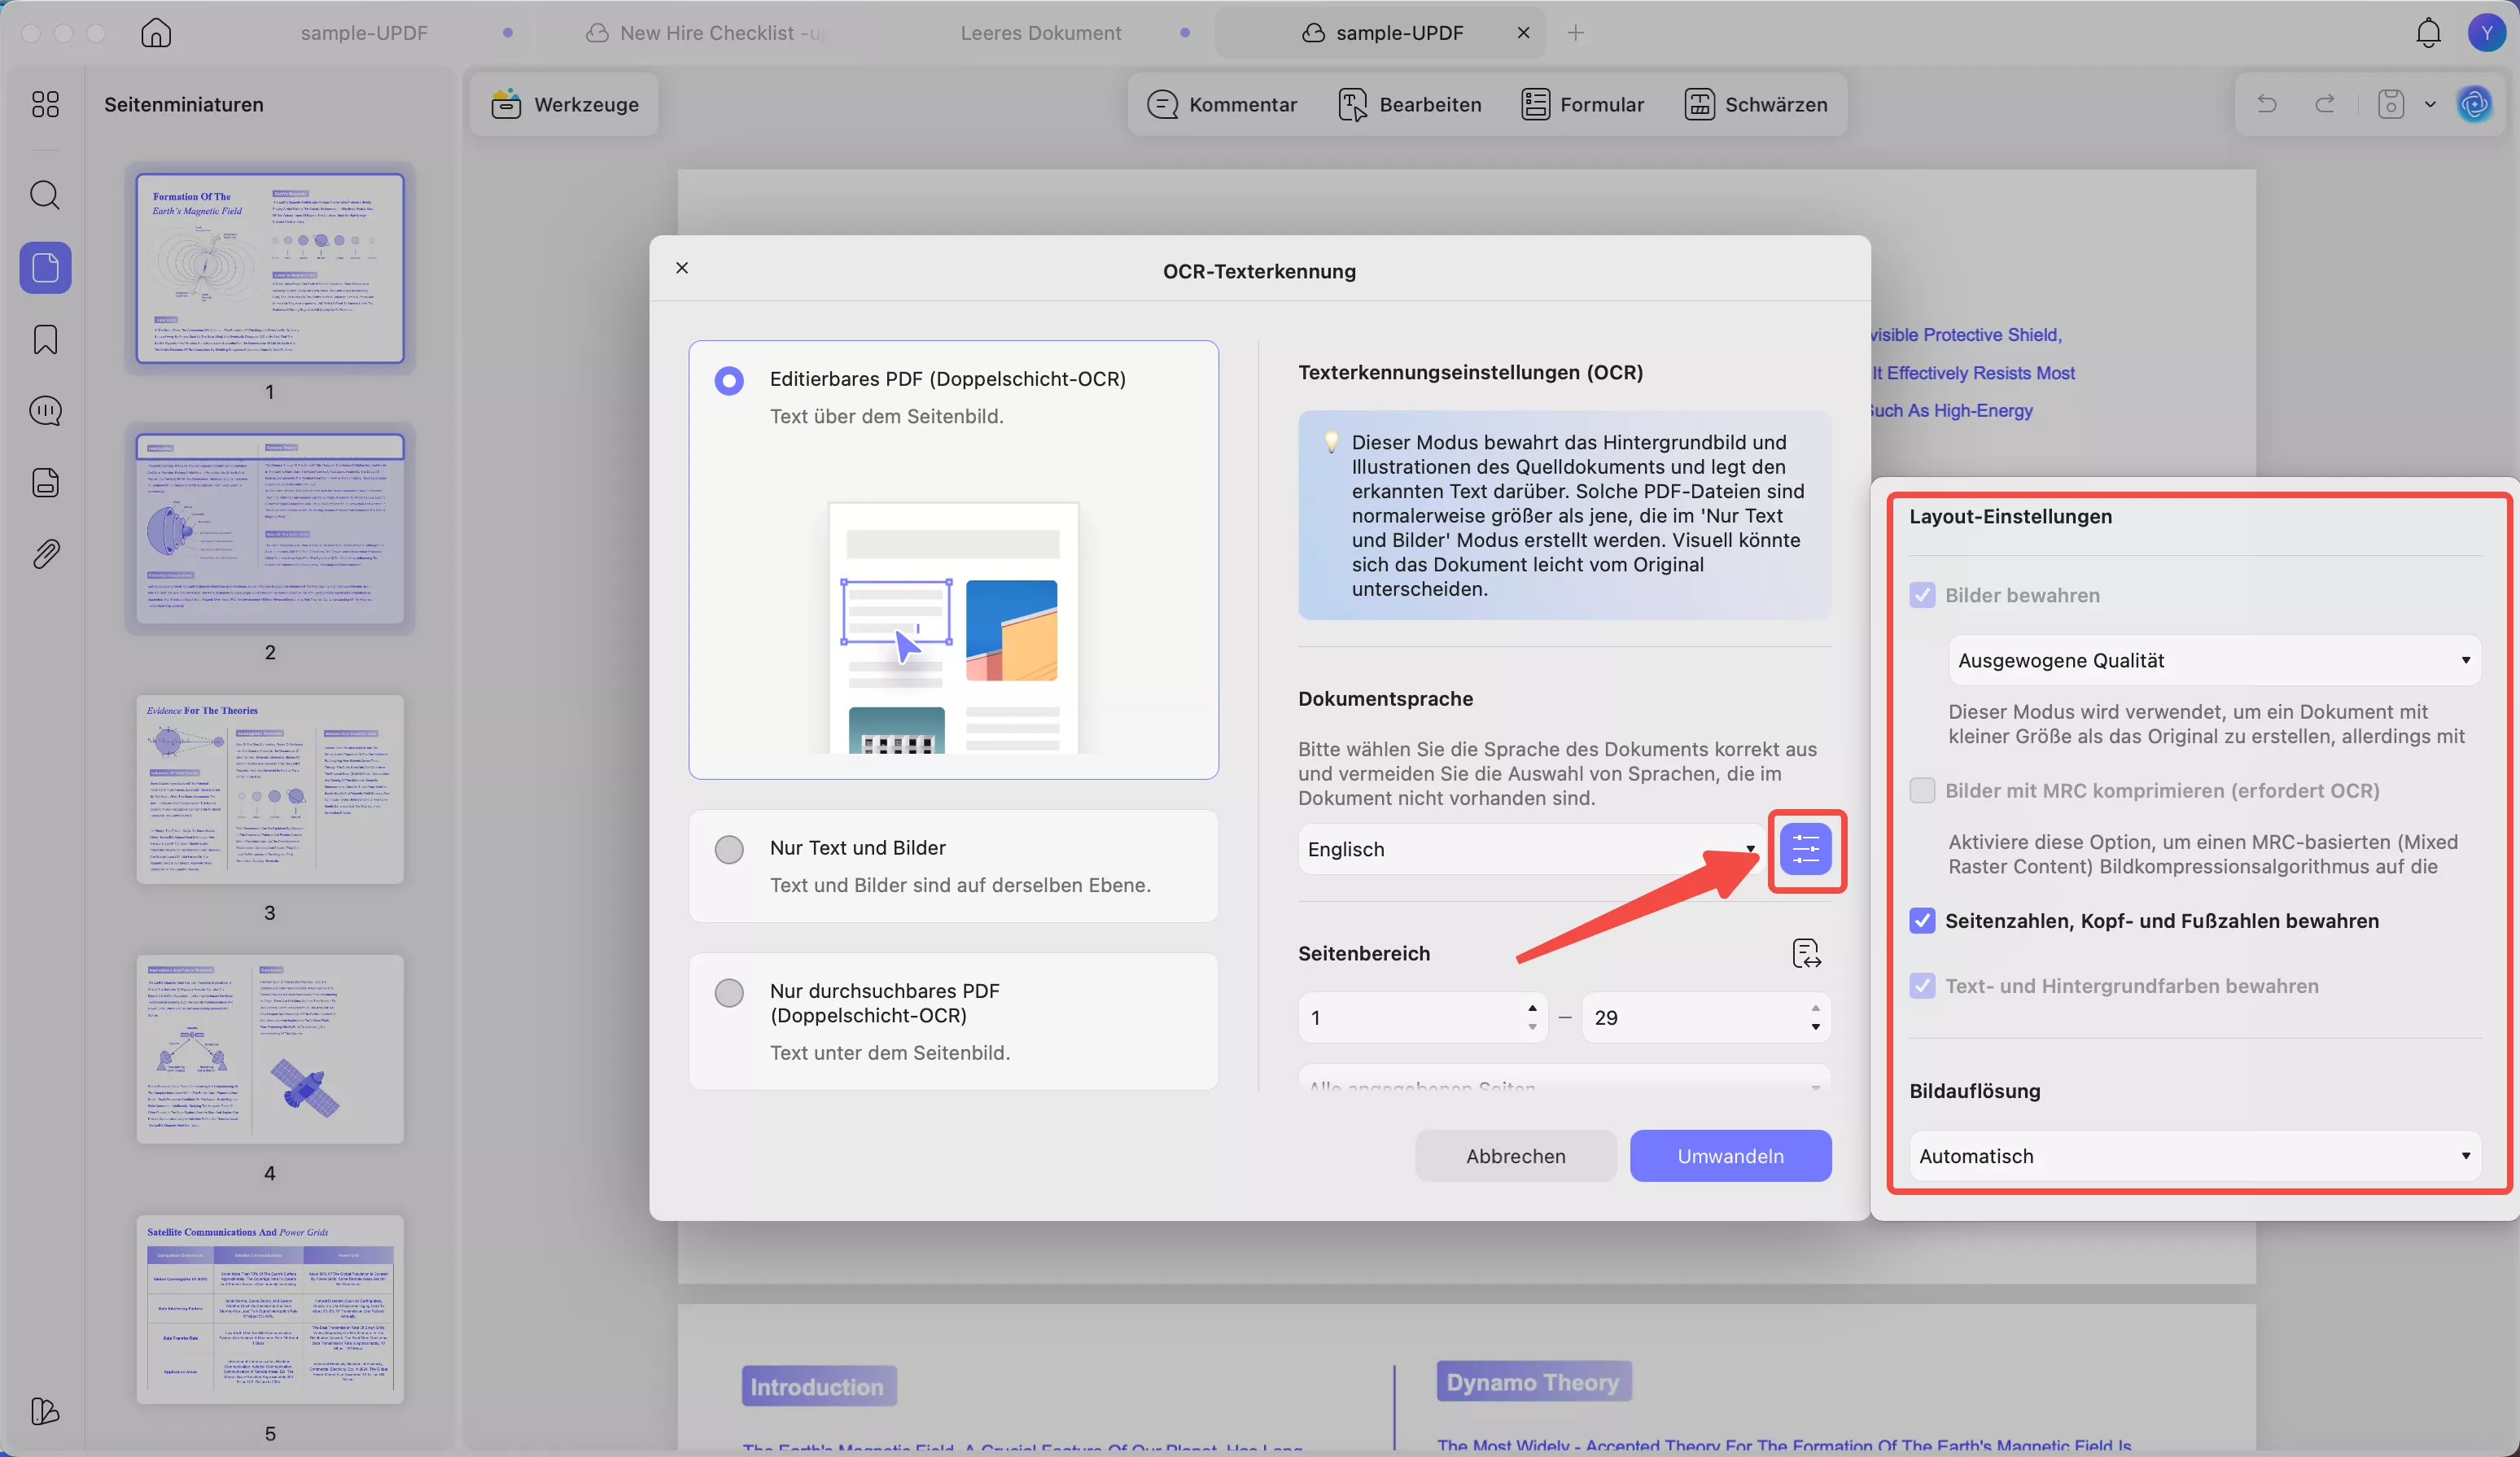
Task: Open the bookmarks sidebar icon
Action: 45,340
